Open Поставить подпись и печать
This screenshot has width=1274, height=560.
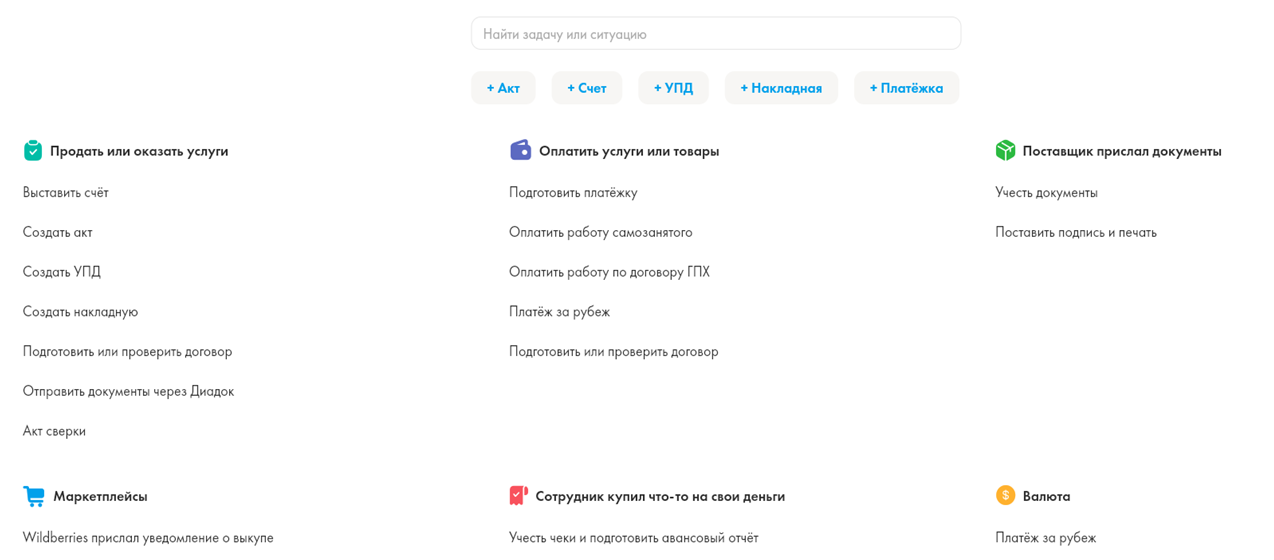[x=1076, y=232]
